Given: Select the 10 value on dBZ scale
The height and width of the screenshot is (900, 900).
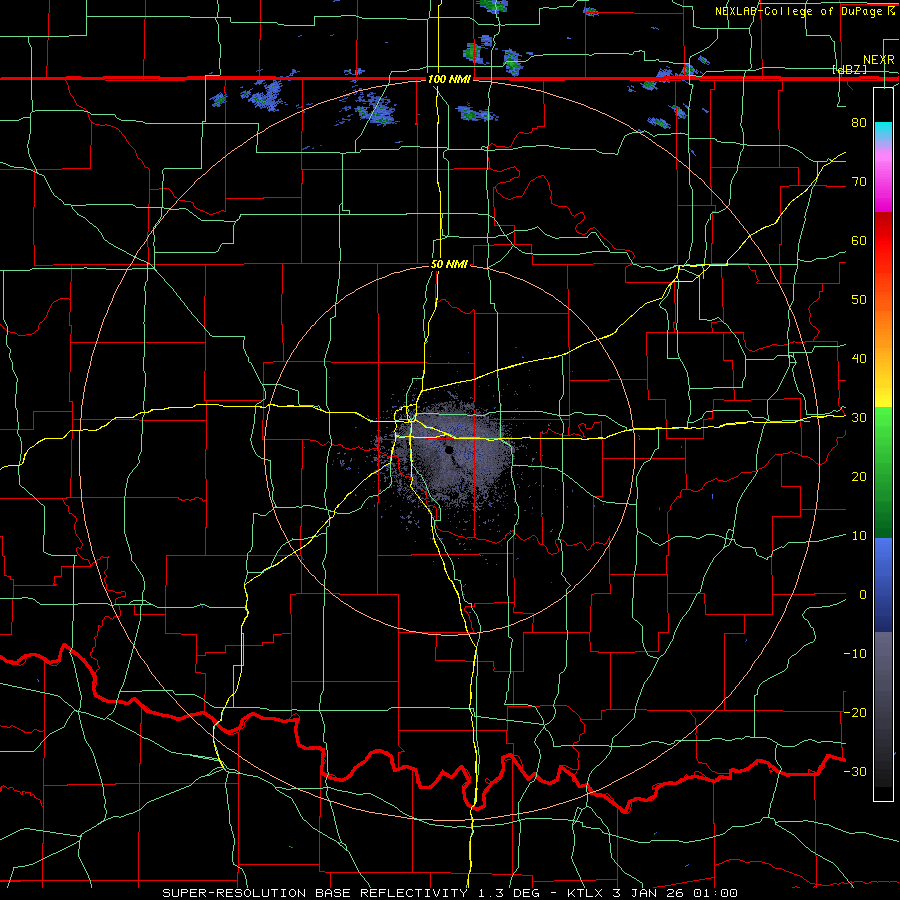Looking at the screenshot, I should [x=859, y=536].
